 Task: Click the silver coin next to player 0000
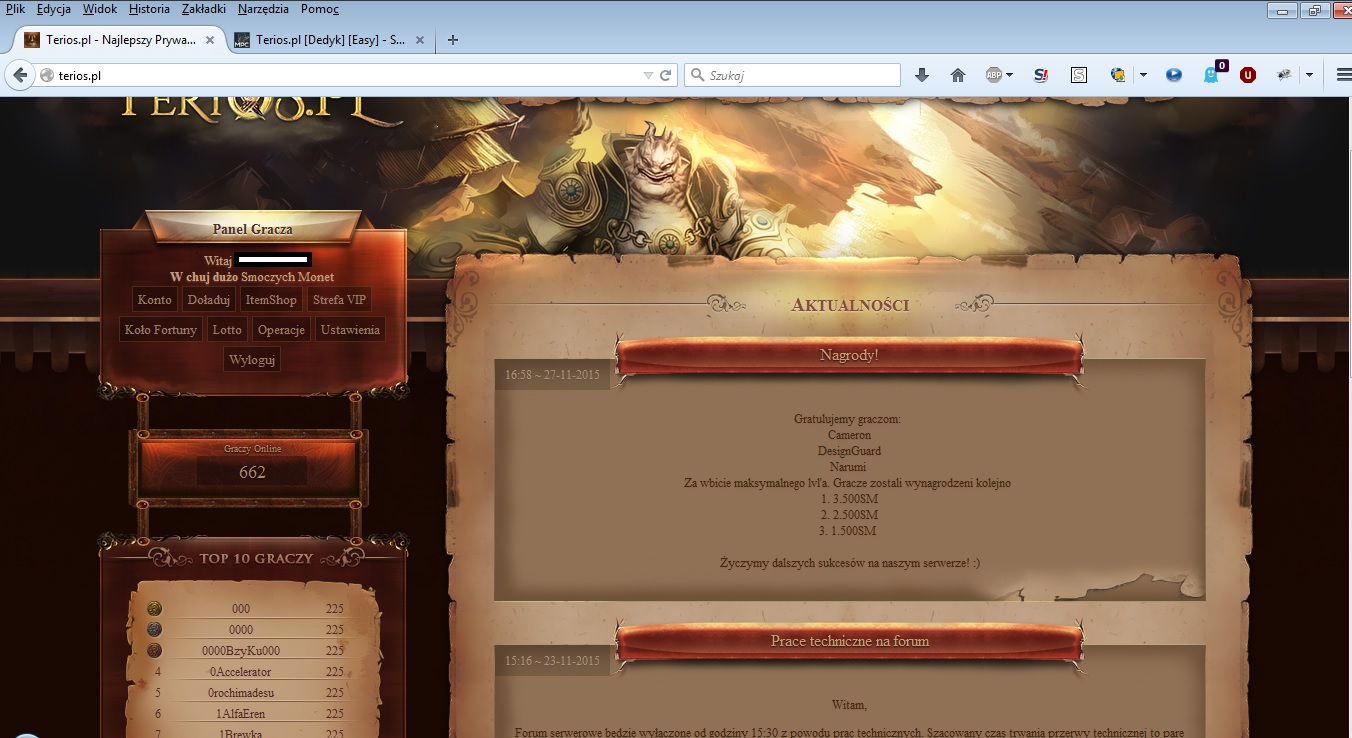(154, 630)
